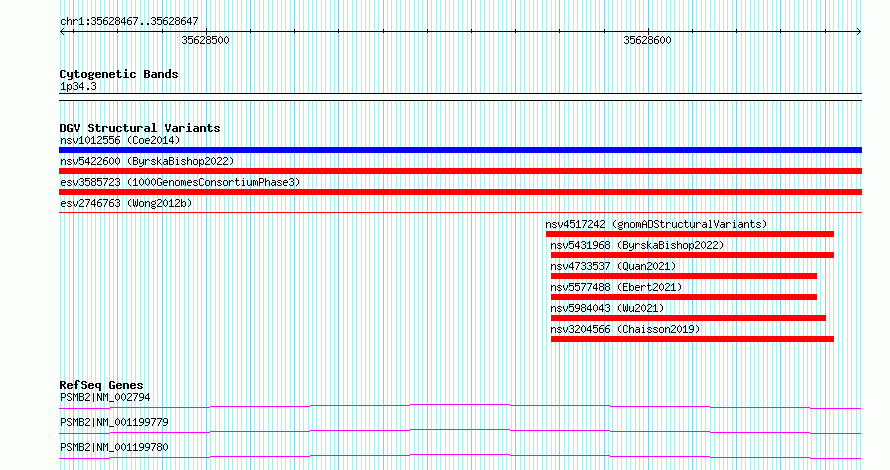Click the left arrow of the ruler

62,32
